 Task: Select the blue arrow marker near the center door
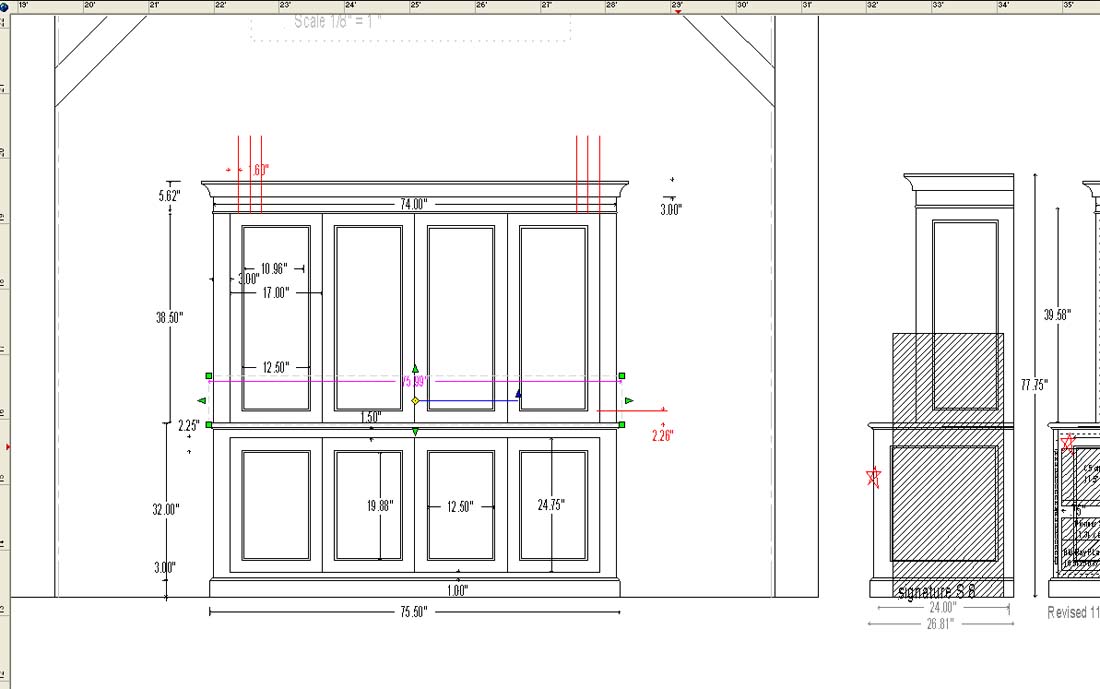tap(518, 394)
